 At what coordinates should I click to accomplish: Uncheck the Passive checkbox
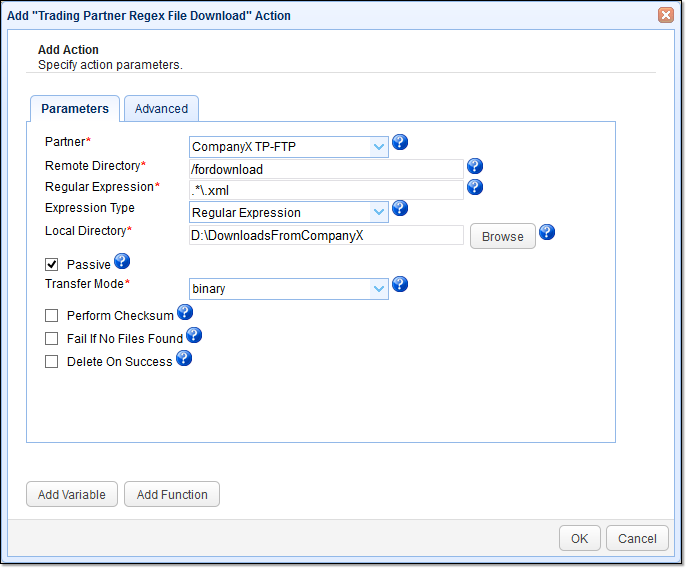(x=52, y=265)
